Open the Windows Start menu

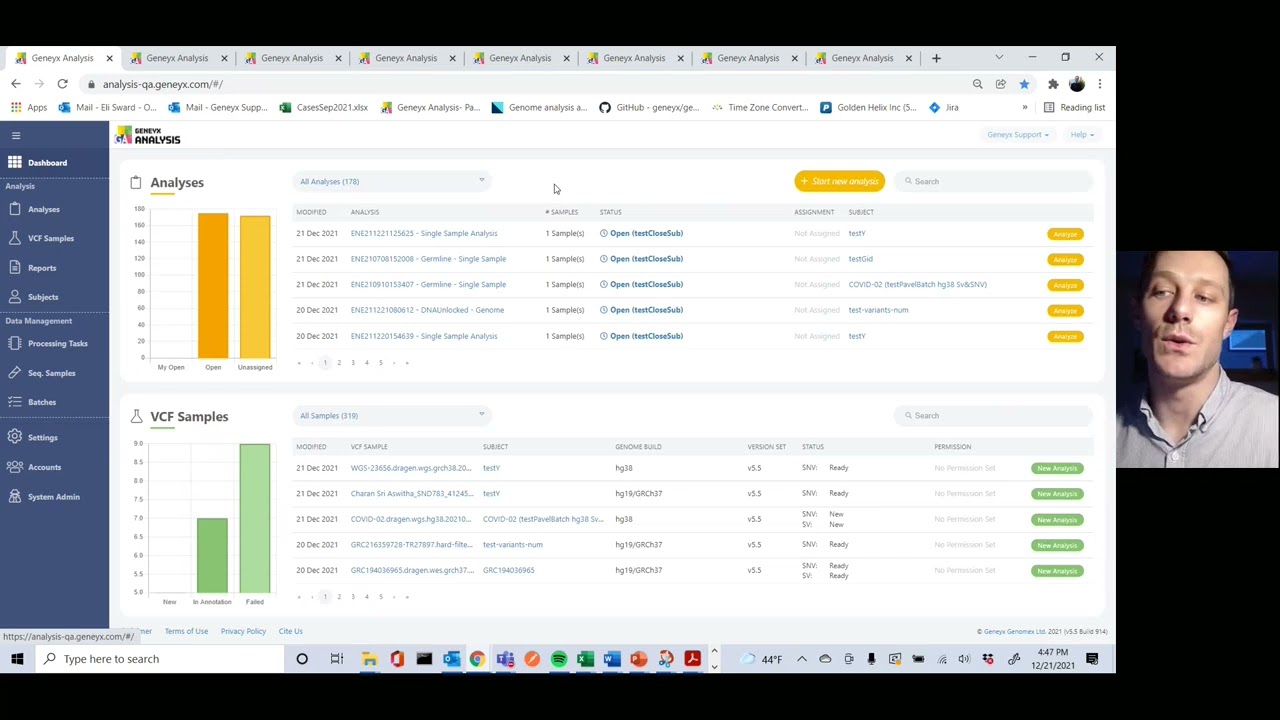pos(17,659)
